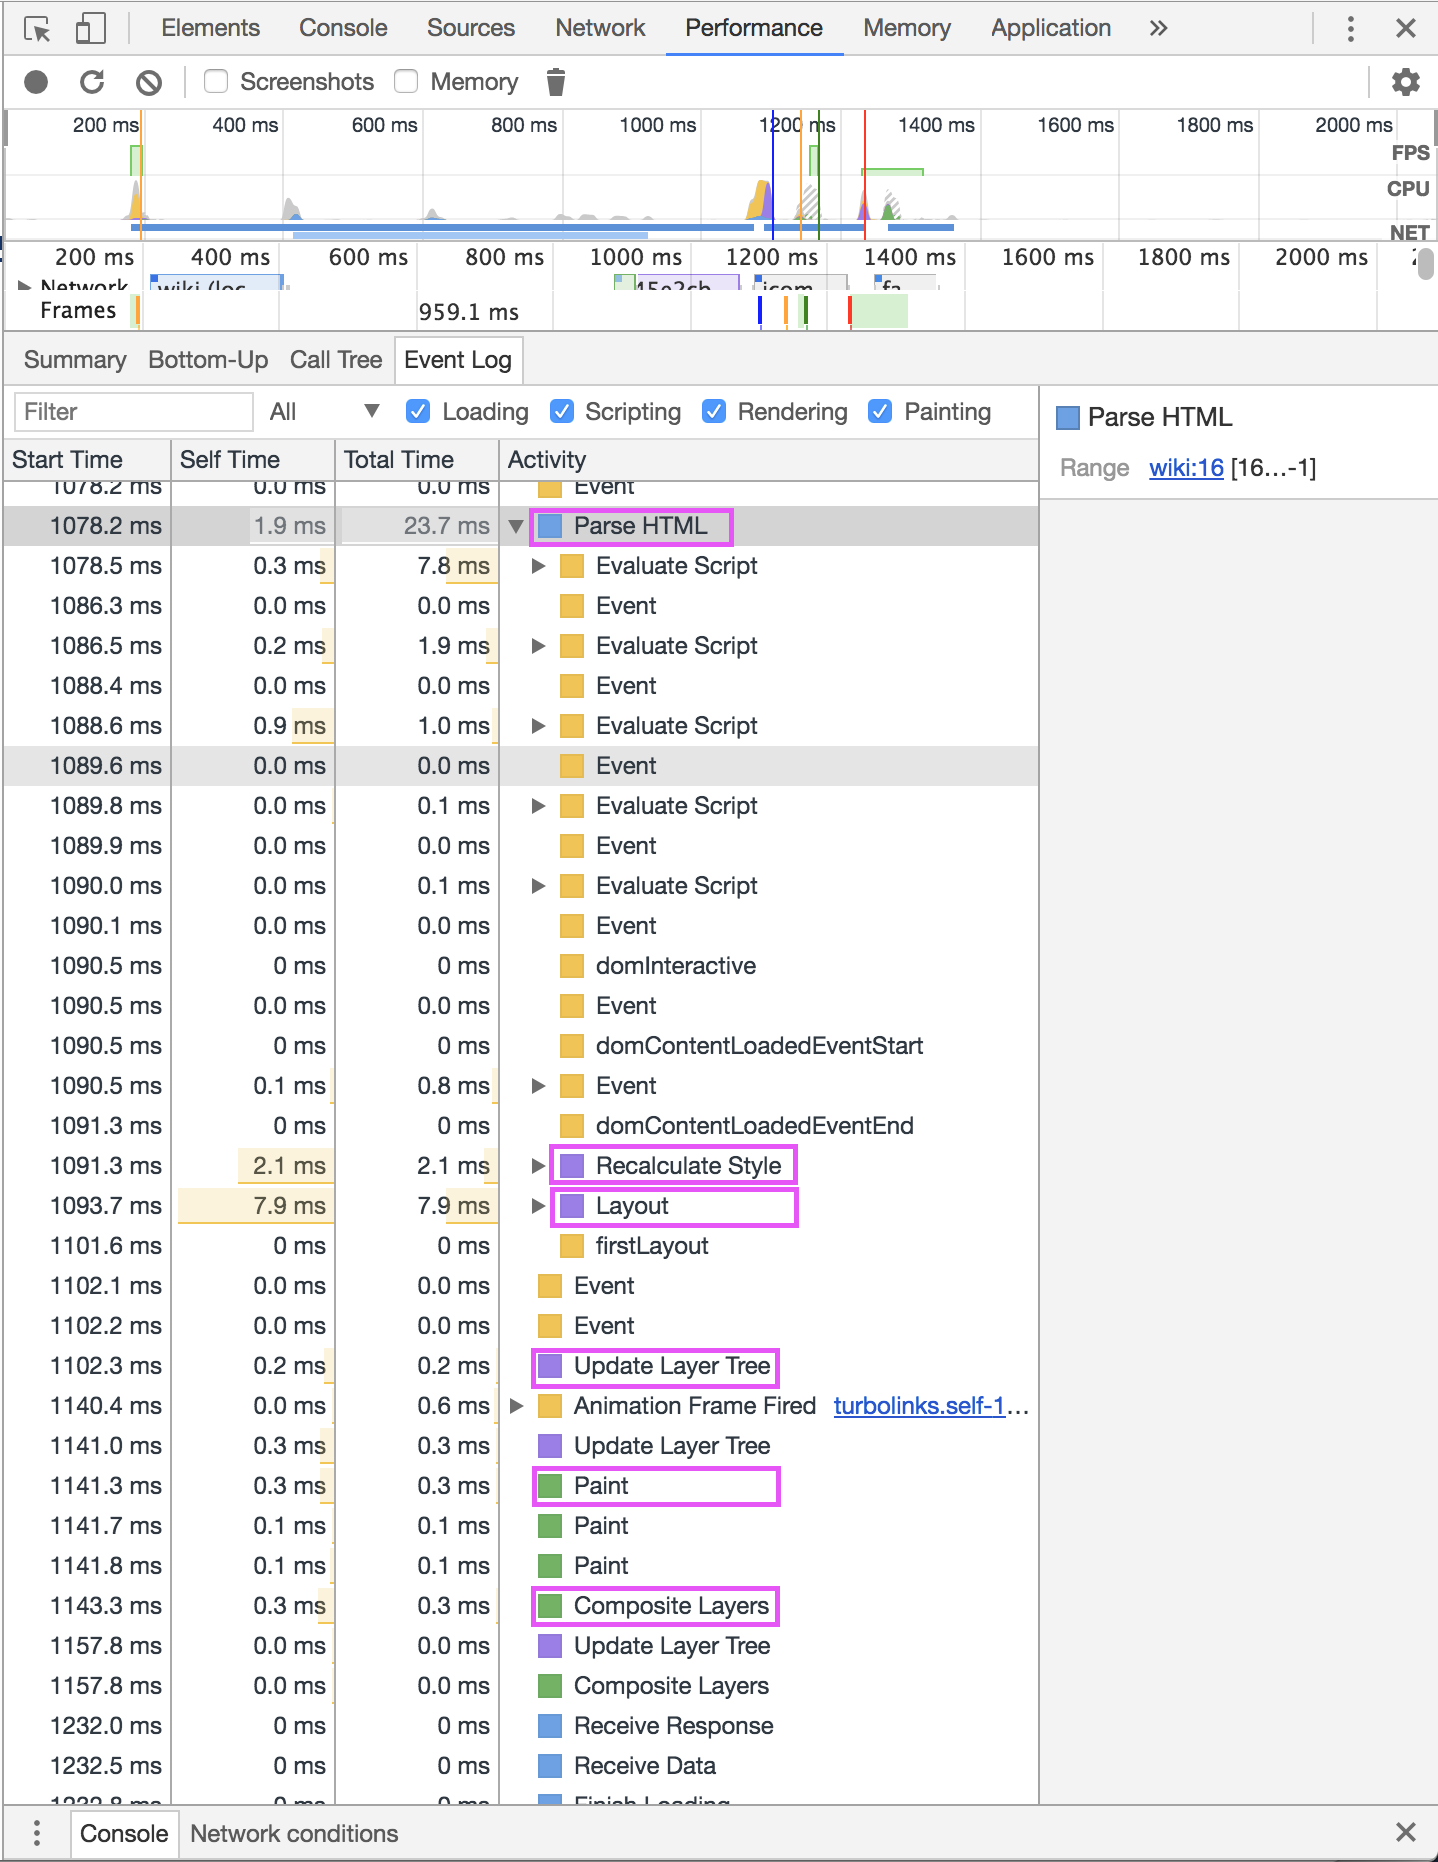Uncheck the Loading filter checkbox
1438x1862 pixels.
click(419, 412)
